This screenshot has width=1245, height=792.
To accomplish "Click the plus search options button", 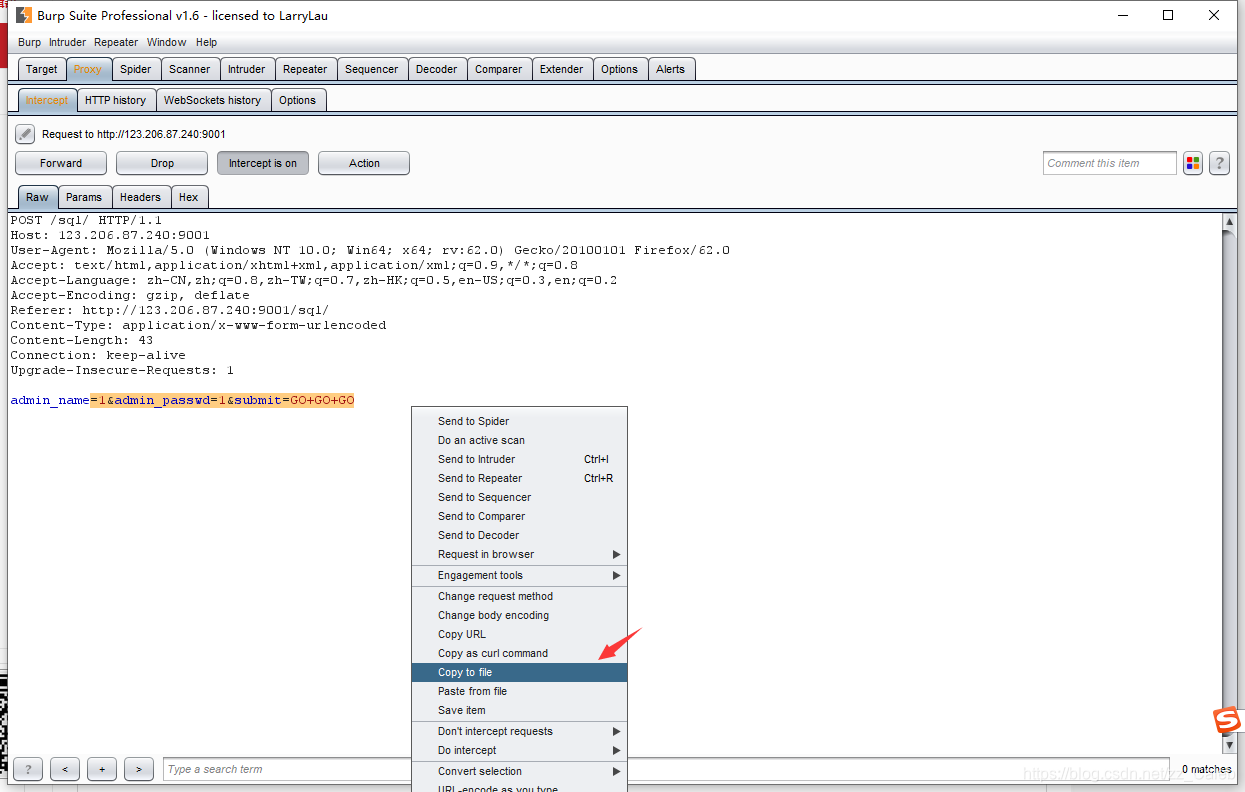I will 102,769.
